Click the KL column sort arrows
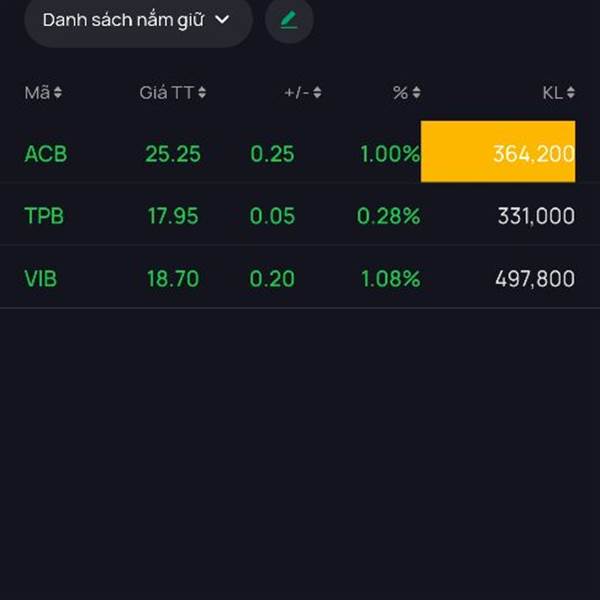 click(x=570, y=93)
